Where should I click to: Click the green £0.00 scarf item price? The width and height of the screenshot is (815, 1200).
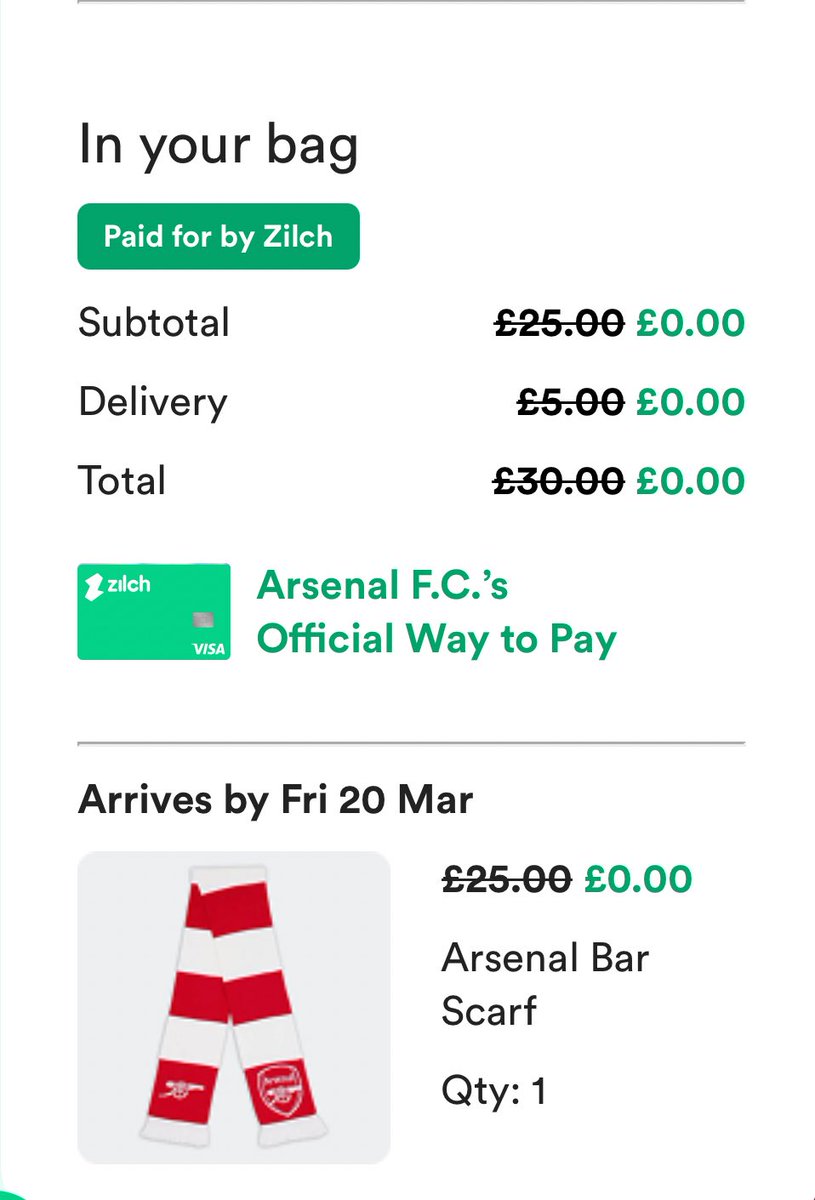pyautogui.click(x=638, y=879)
